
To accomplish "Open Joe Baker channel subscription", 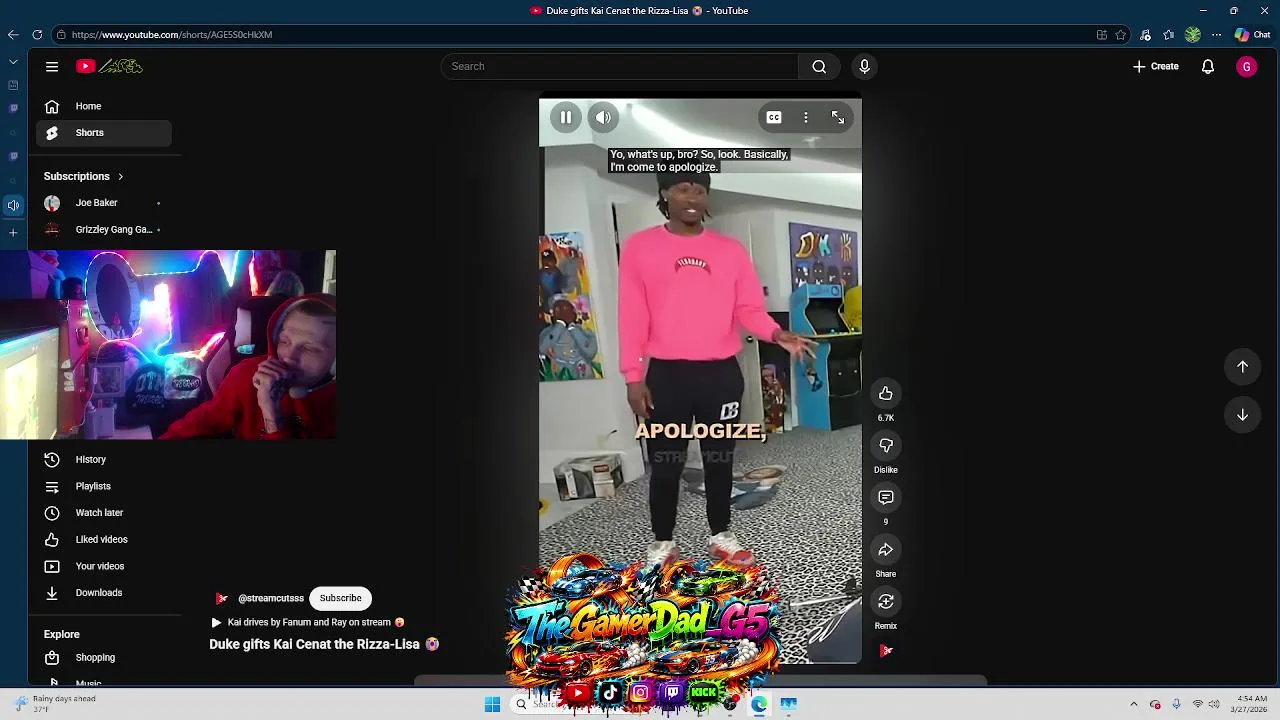I will (x=104, y=203).
